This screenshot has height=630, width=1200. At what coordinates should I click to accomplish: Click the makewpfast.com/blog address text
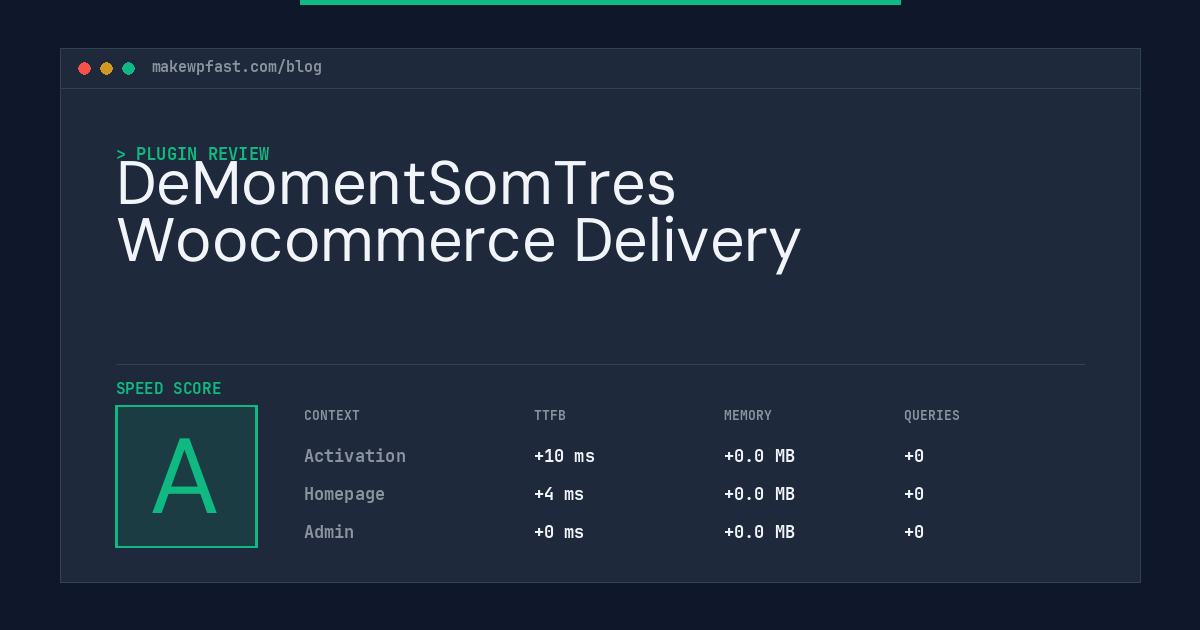coord(237,67)
